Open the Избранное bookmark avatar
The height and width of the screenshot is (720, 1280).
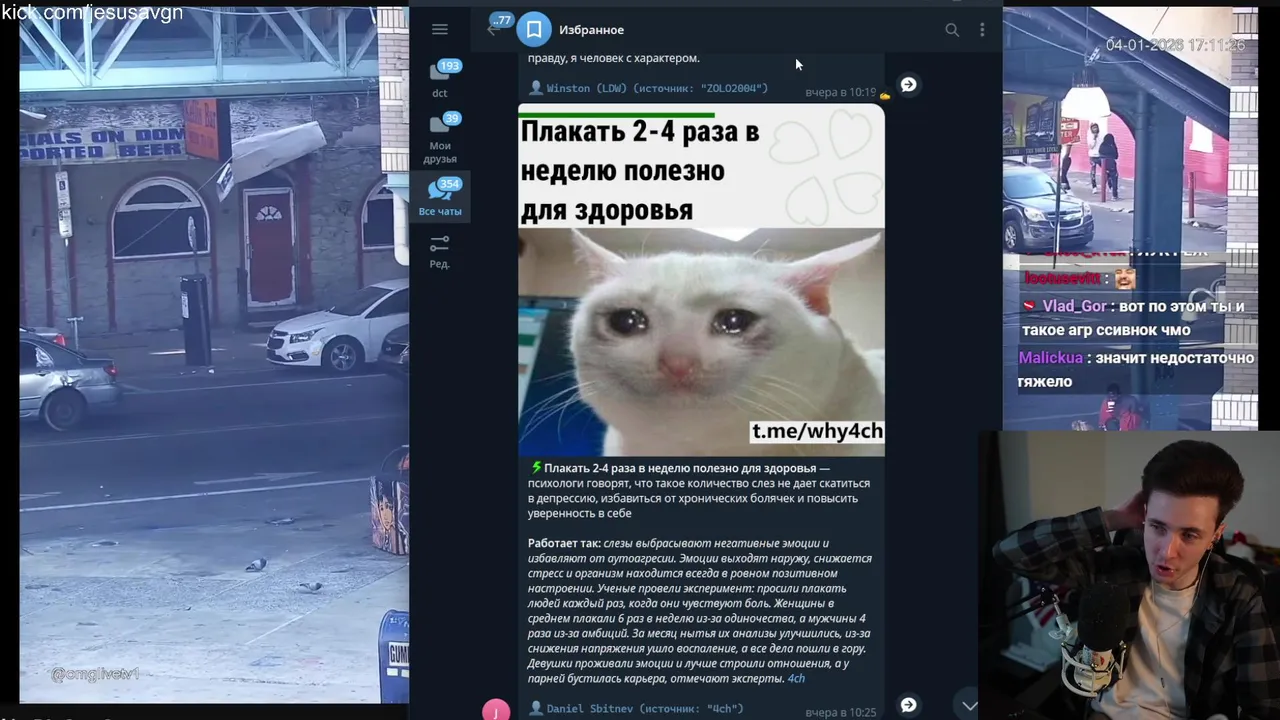(534, 30)
